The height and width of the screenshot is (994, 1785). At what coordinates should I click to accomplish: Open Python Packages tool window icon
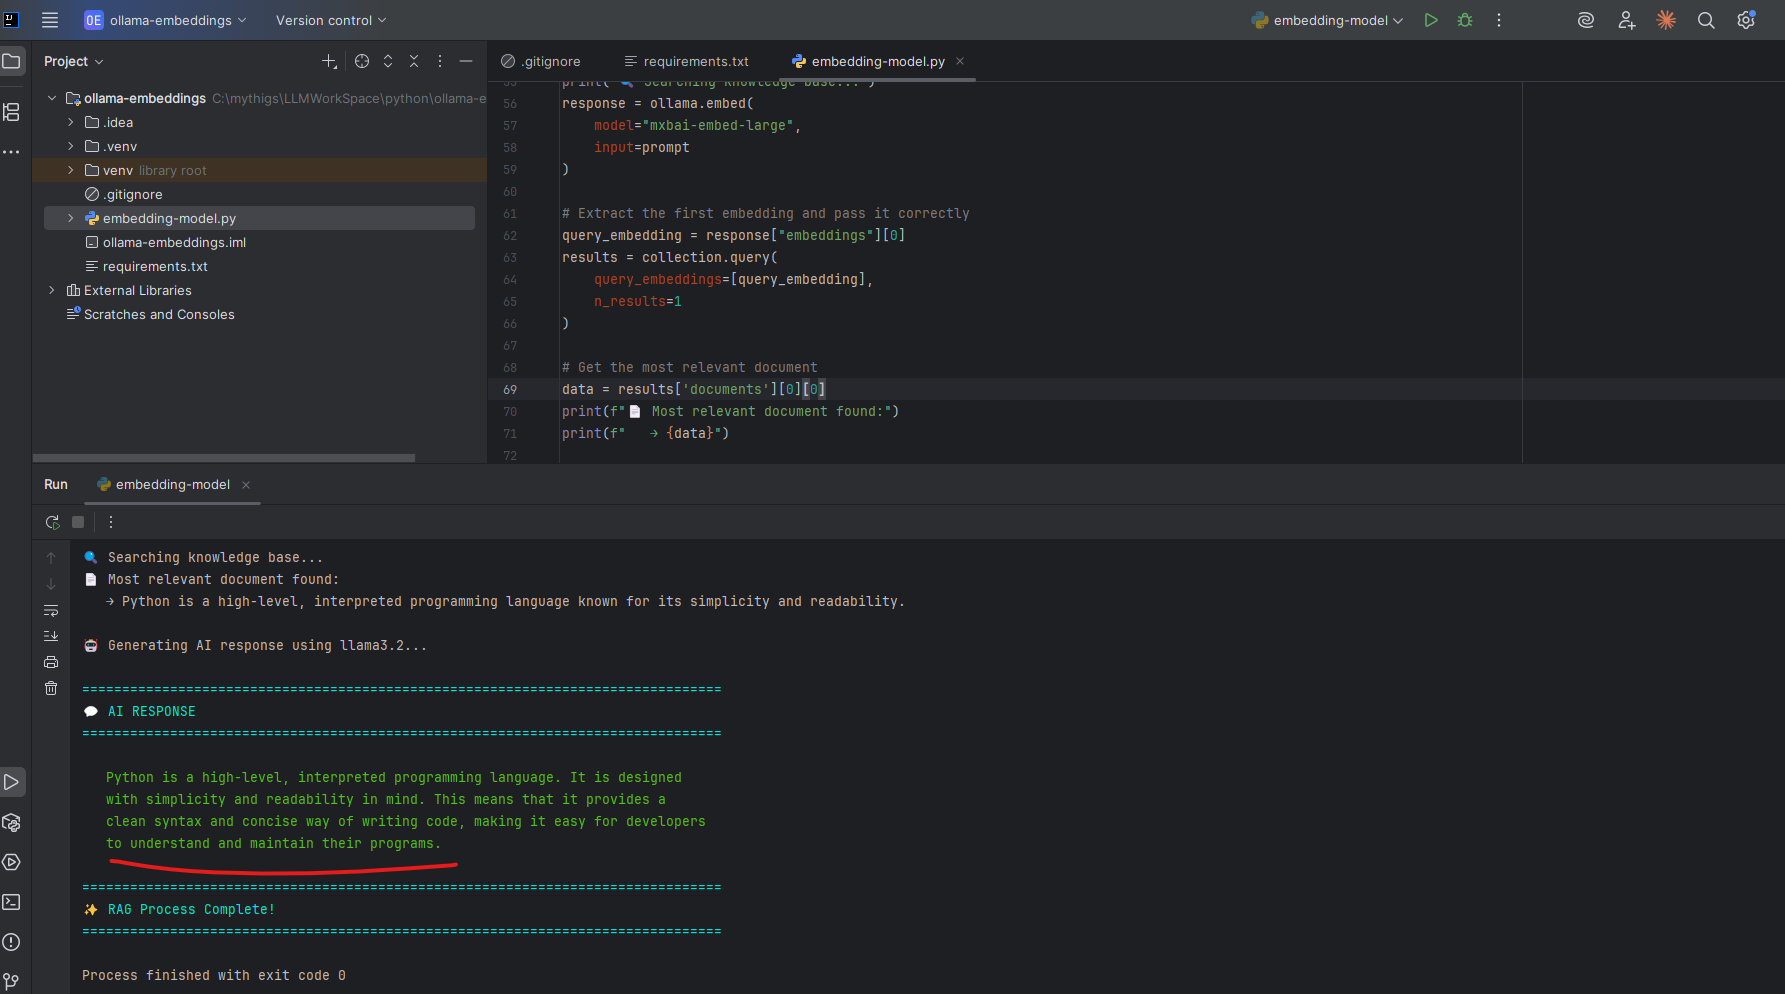pyautogui.click(x=12, y=822)
